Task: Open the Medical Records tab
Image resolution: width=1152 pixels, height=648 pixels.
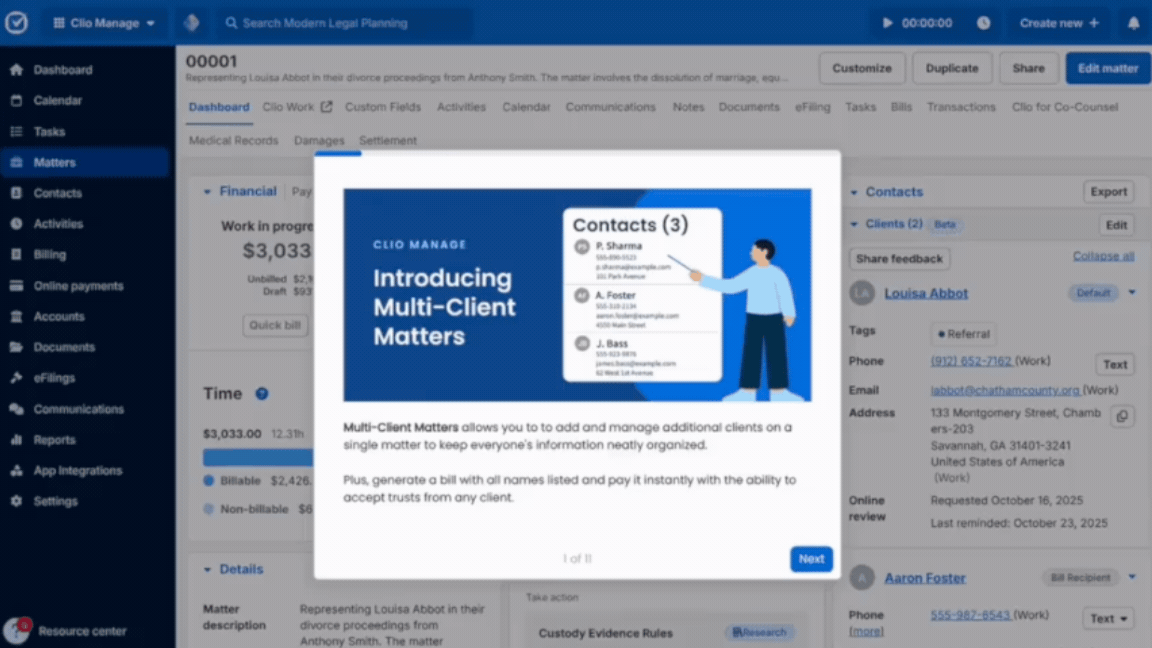Action: (234, 140)
